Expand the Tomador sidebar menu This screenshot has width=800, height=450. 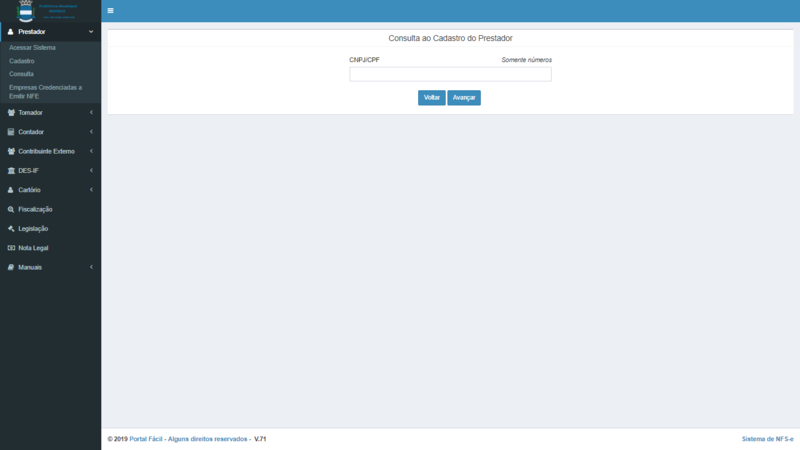pyautogui.click(x=50, y=113)
